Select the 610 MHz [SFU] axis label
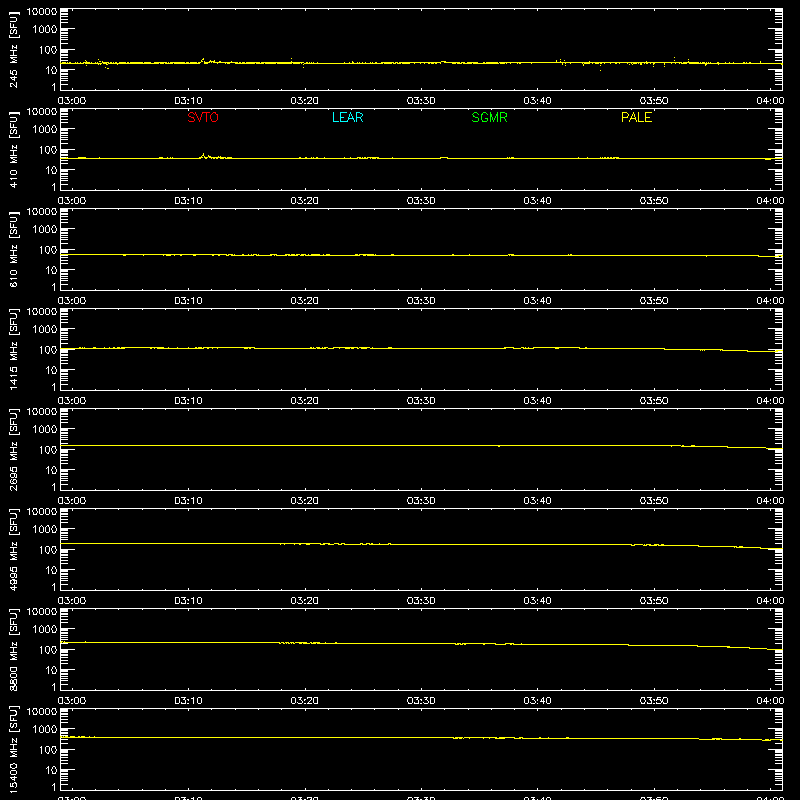Viewport: 800px width, 800px height. point(13,249)
